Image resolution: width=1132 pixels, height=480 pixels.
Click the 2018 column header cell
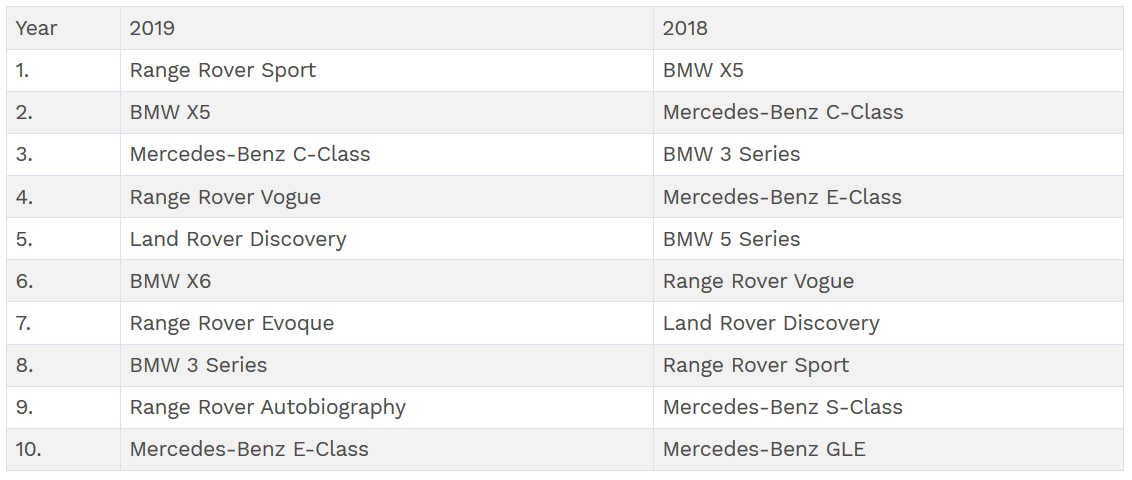(685, 28)
